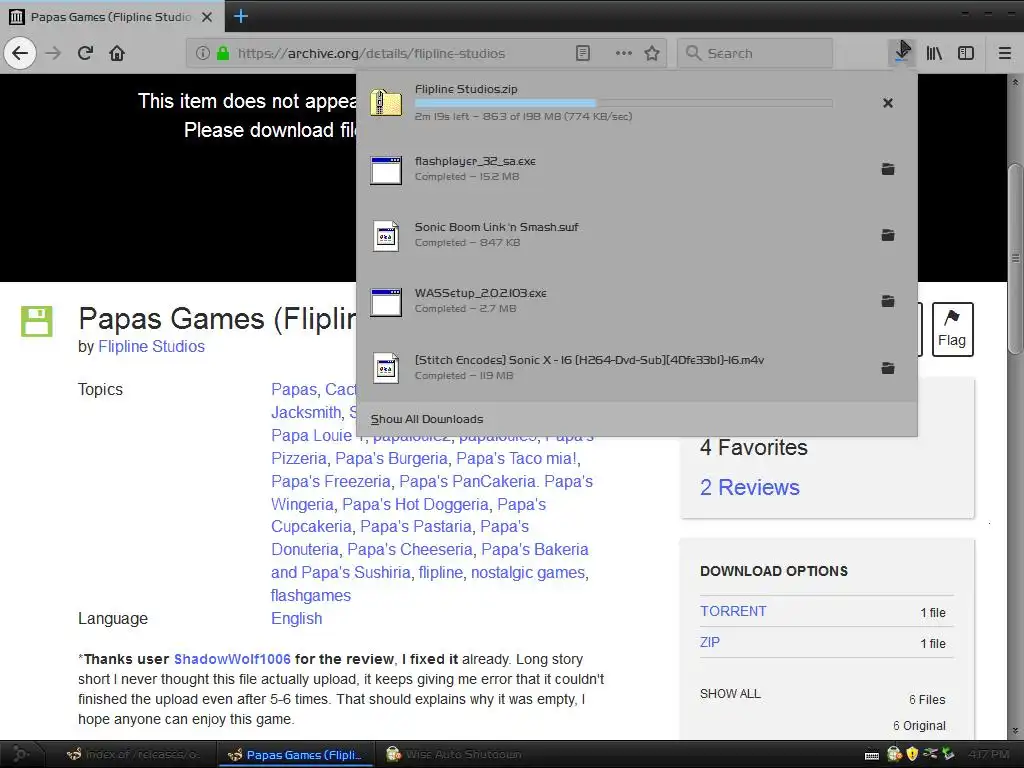The image size is (1024, 768).
Task: Open the ShadowWolf1006 user link
Action: pos(232,659)
